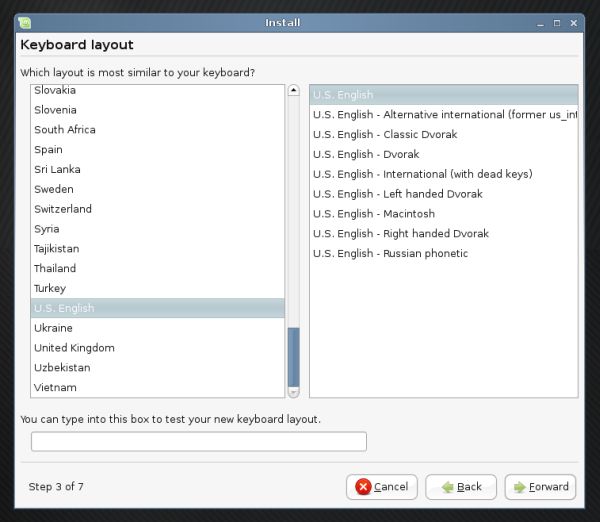Select Vietnam in the country list
Image resolution: width=600 pixels, height=522 pixels.
point(157,388)
